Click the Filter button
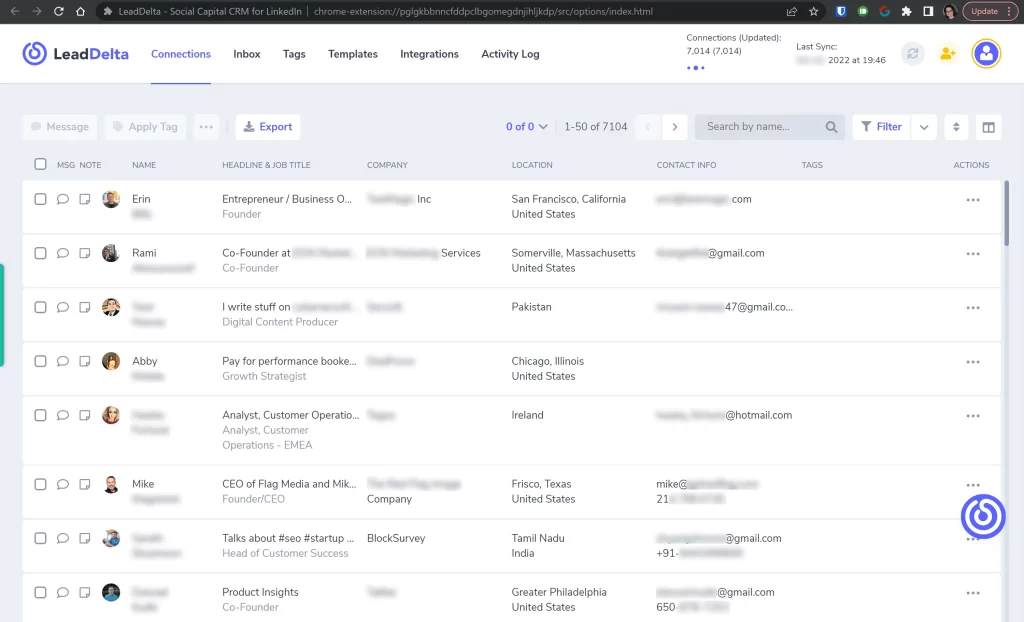The height and width of the screenshot is (622, 1024). click(881, 127)
